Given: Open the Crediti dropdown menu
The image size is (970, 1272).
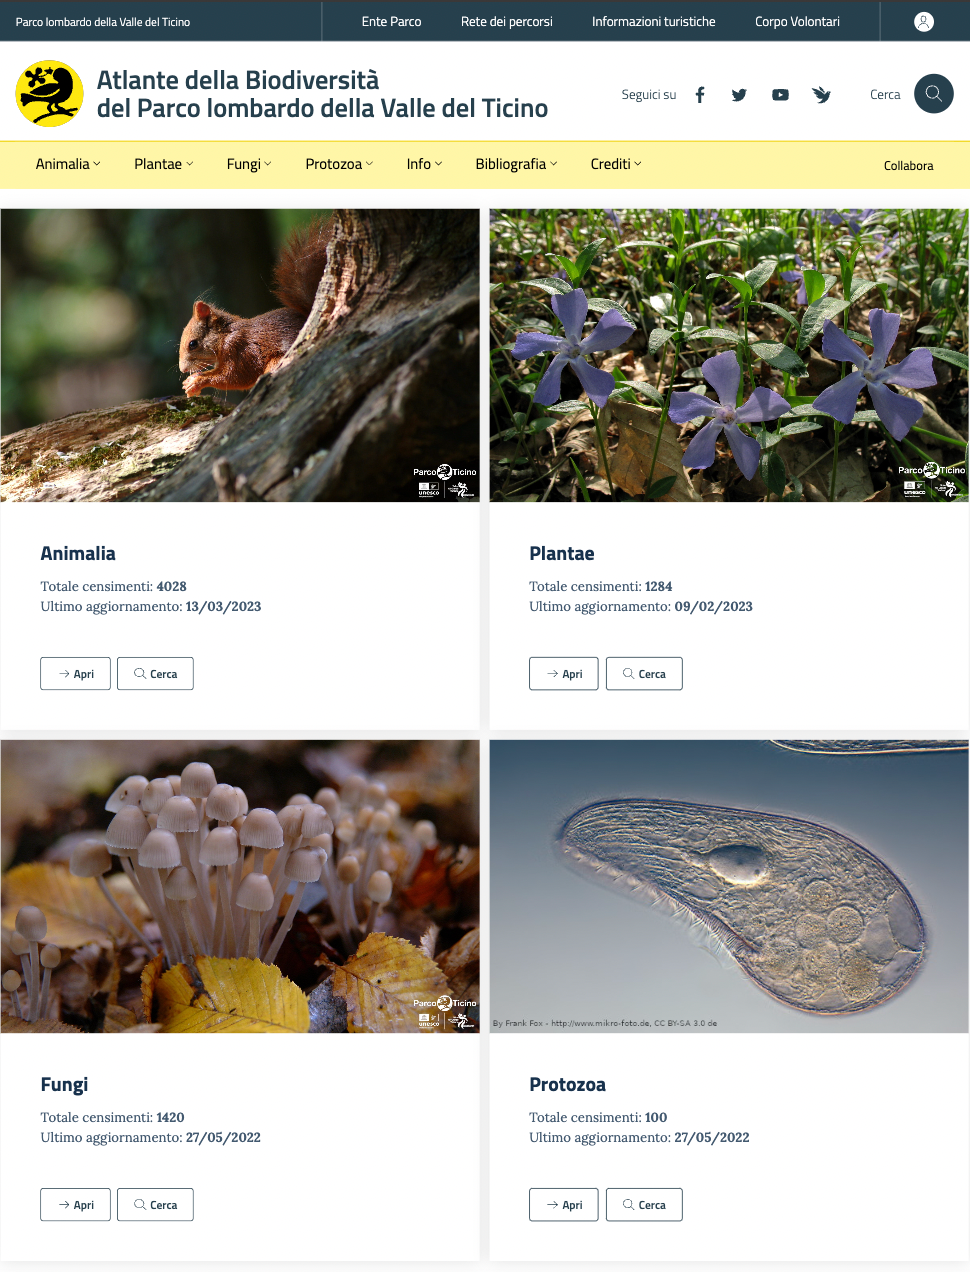Looking at the screenshot, I should (x=616, y=164).
